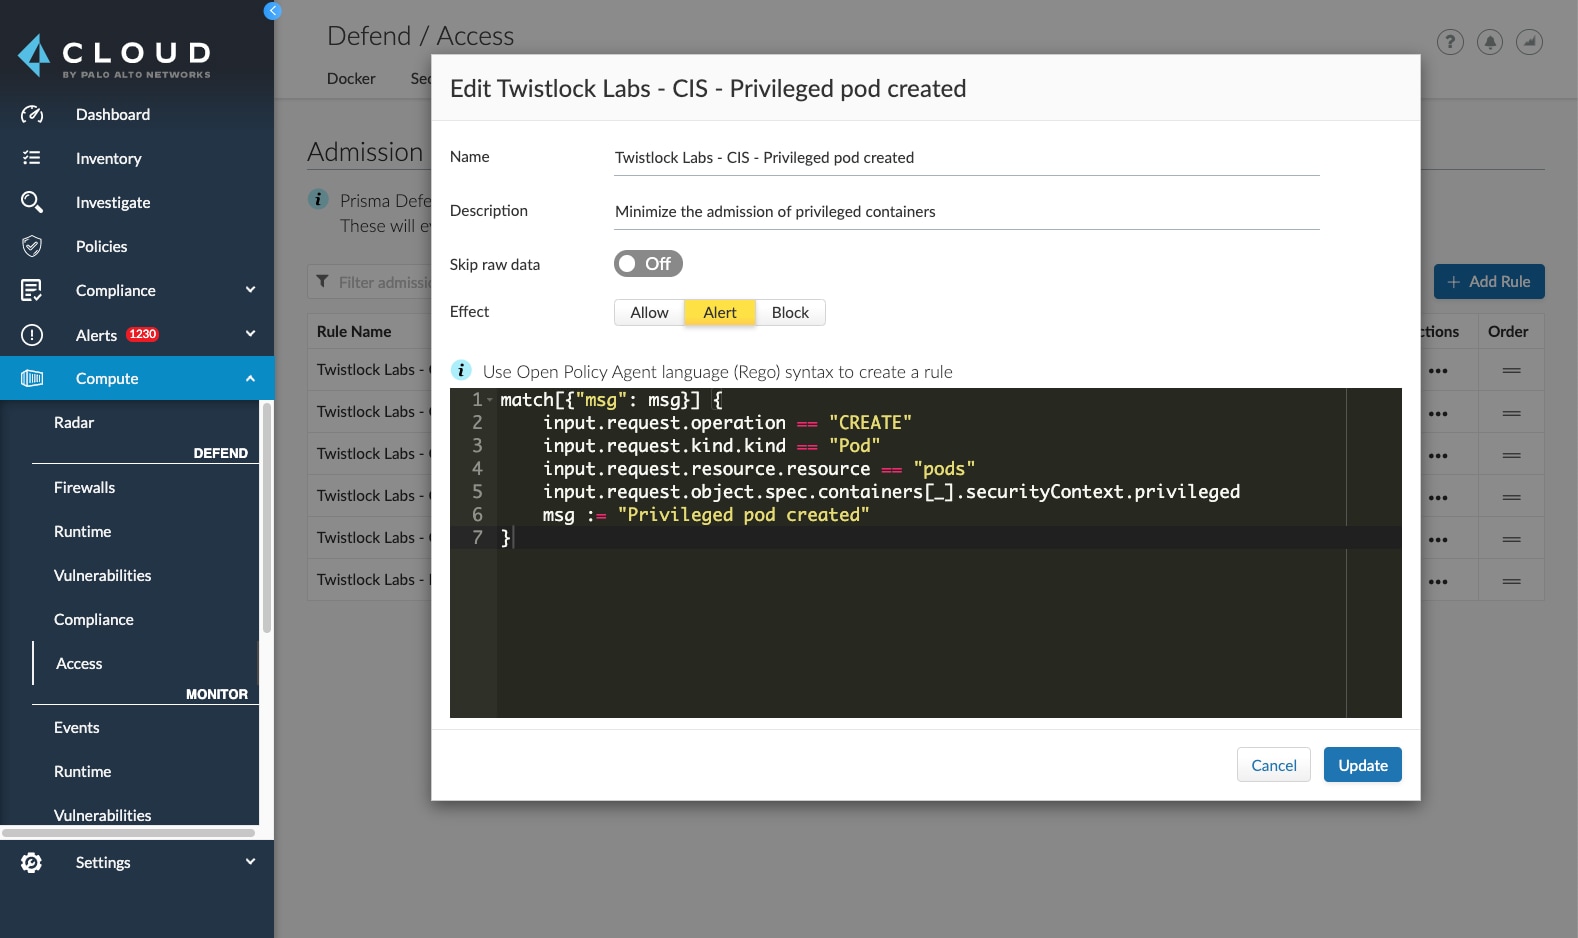Click the sidebar vertical scrollbar
The height and width of the screenshot is (938, 1578).
click(x=266, y=517)
